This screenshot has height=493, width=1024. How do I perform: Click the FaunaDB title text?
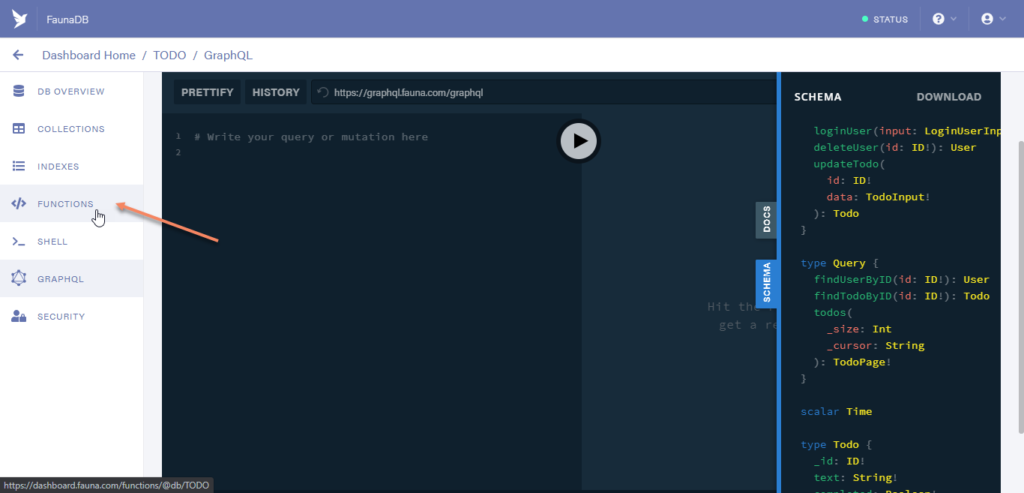pyautogui.click(x=67, y=20)
